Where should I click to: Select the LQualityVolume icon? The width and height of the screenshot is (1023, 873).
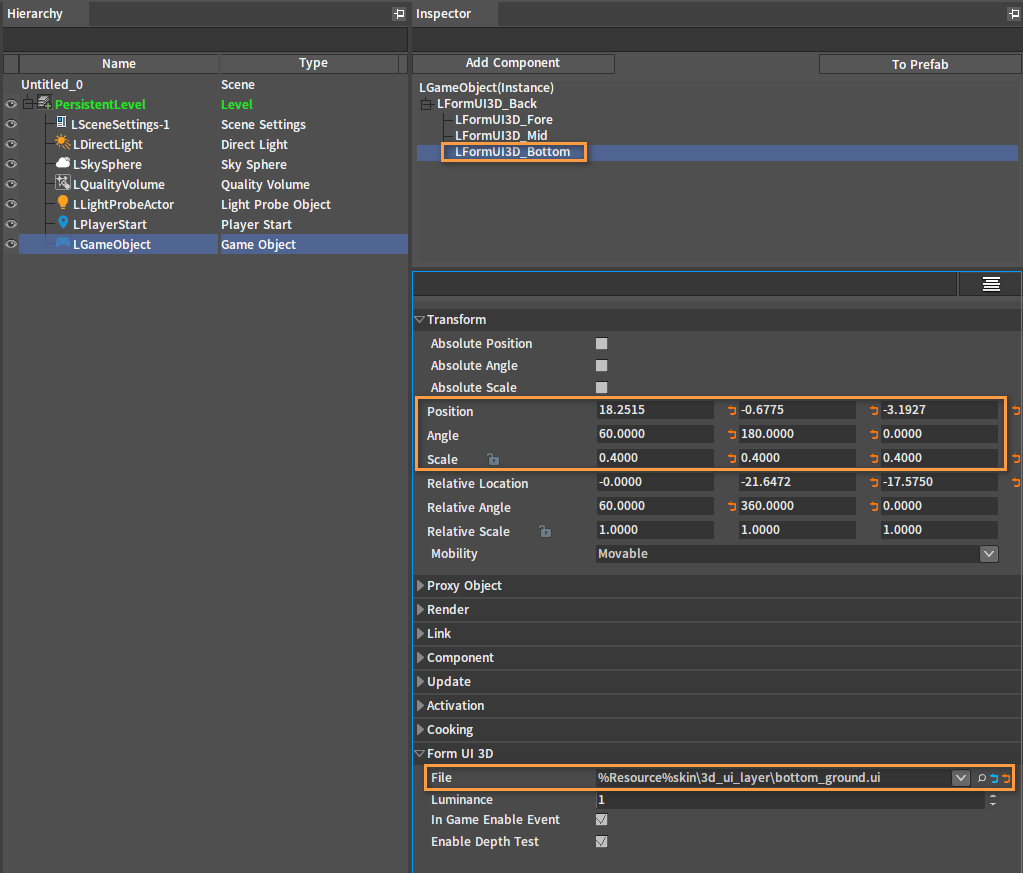63,183
